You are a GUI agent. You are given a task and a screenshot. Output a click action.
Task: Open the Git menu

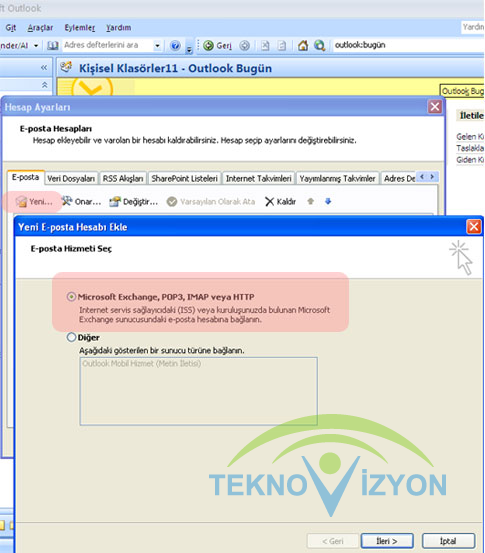coord(11,28)
